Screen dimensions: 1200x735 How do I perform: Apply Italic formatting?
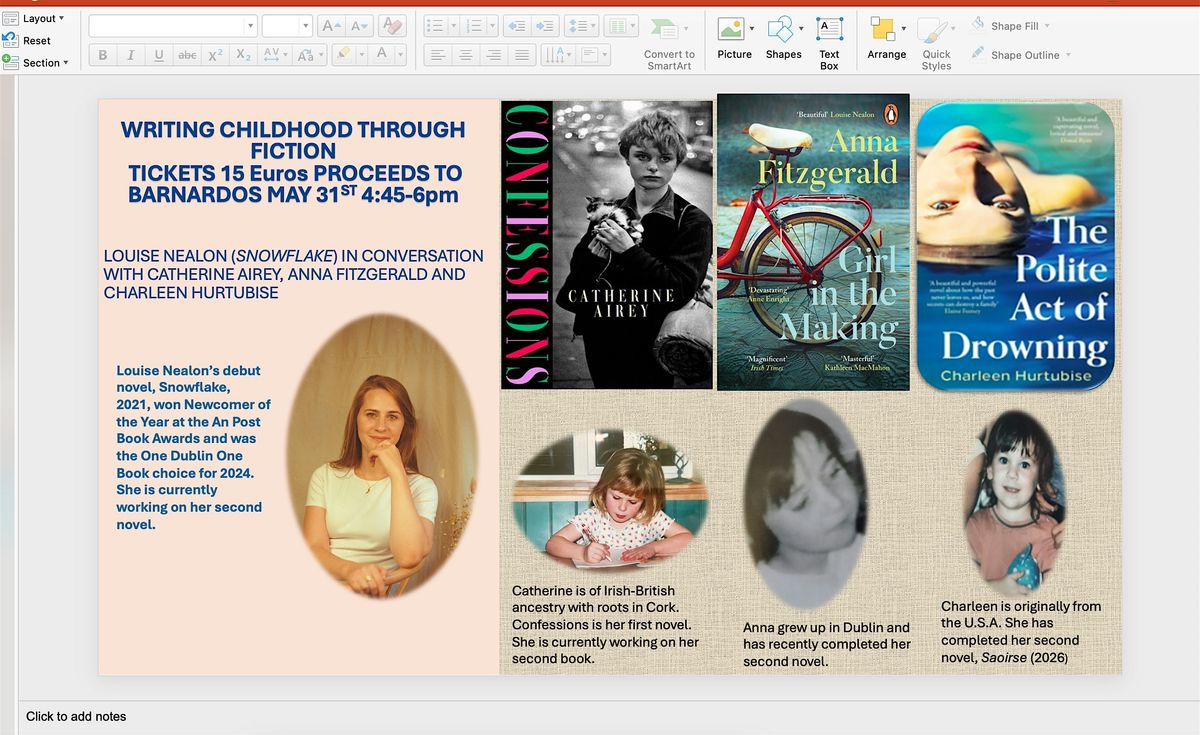131,56
